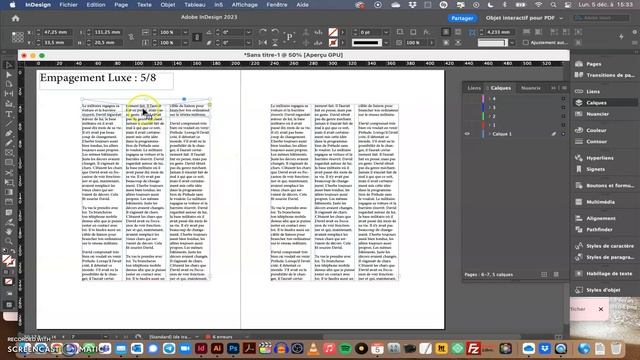Select the Selection tool in the toolbox
The height and width of the screenshot is (360, 640).
9,65
